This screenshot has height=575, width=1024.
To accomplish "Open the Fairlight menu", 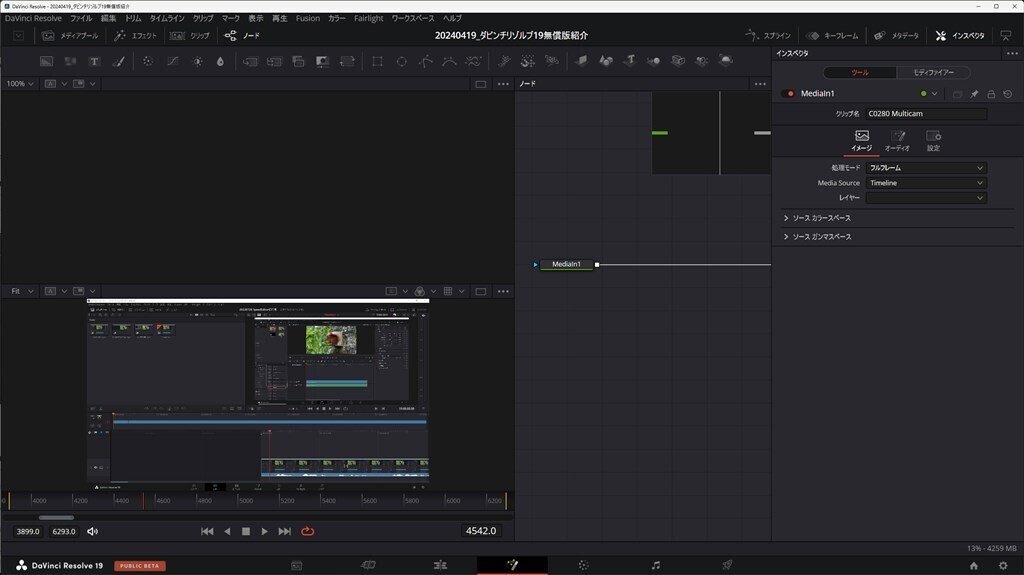I will click(368, 18).
